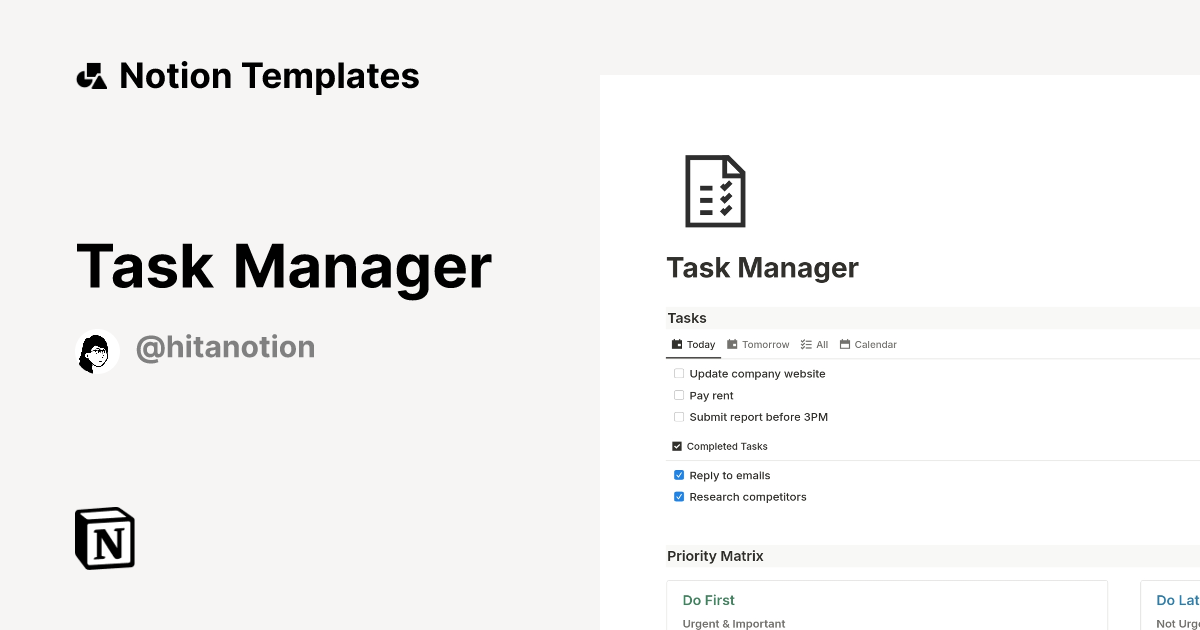Click the Task Manager checklist page icon
The width and height of the screenshot is (1200, 630).
click(715, 190)
